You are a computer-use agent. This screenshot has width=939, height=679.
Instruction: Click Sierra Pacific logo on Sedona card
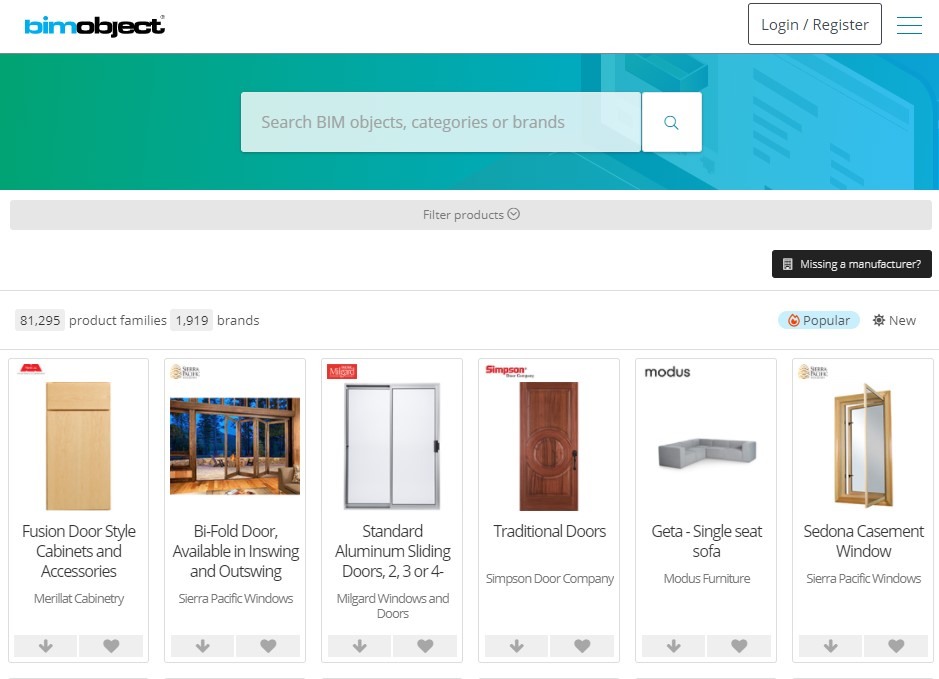coord(813,372)
